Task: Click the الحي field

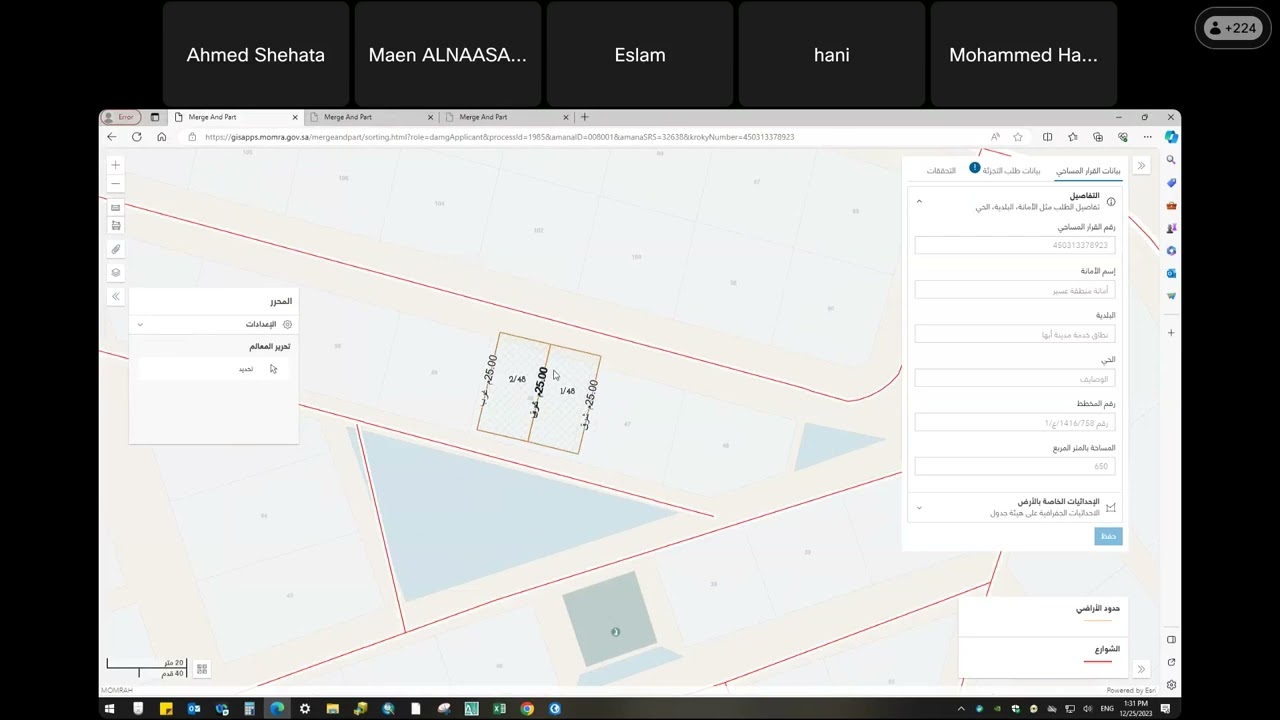Action: pos(1013,380)
